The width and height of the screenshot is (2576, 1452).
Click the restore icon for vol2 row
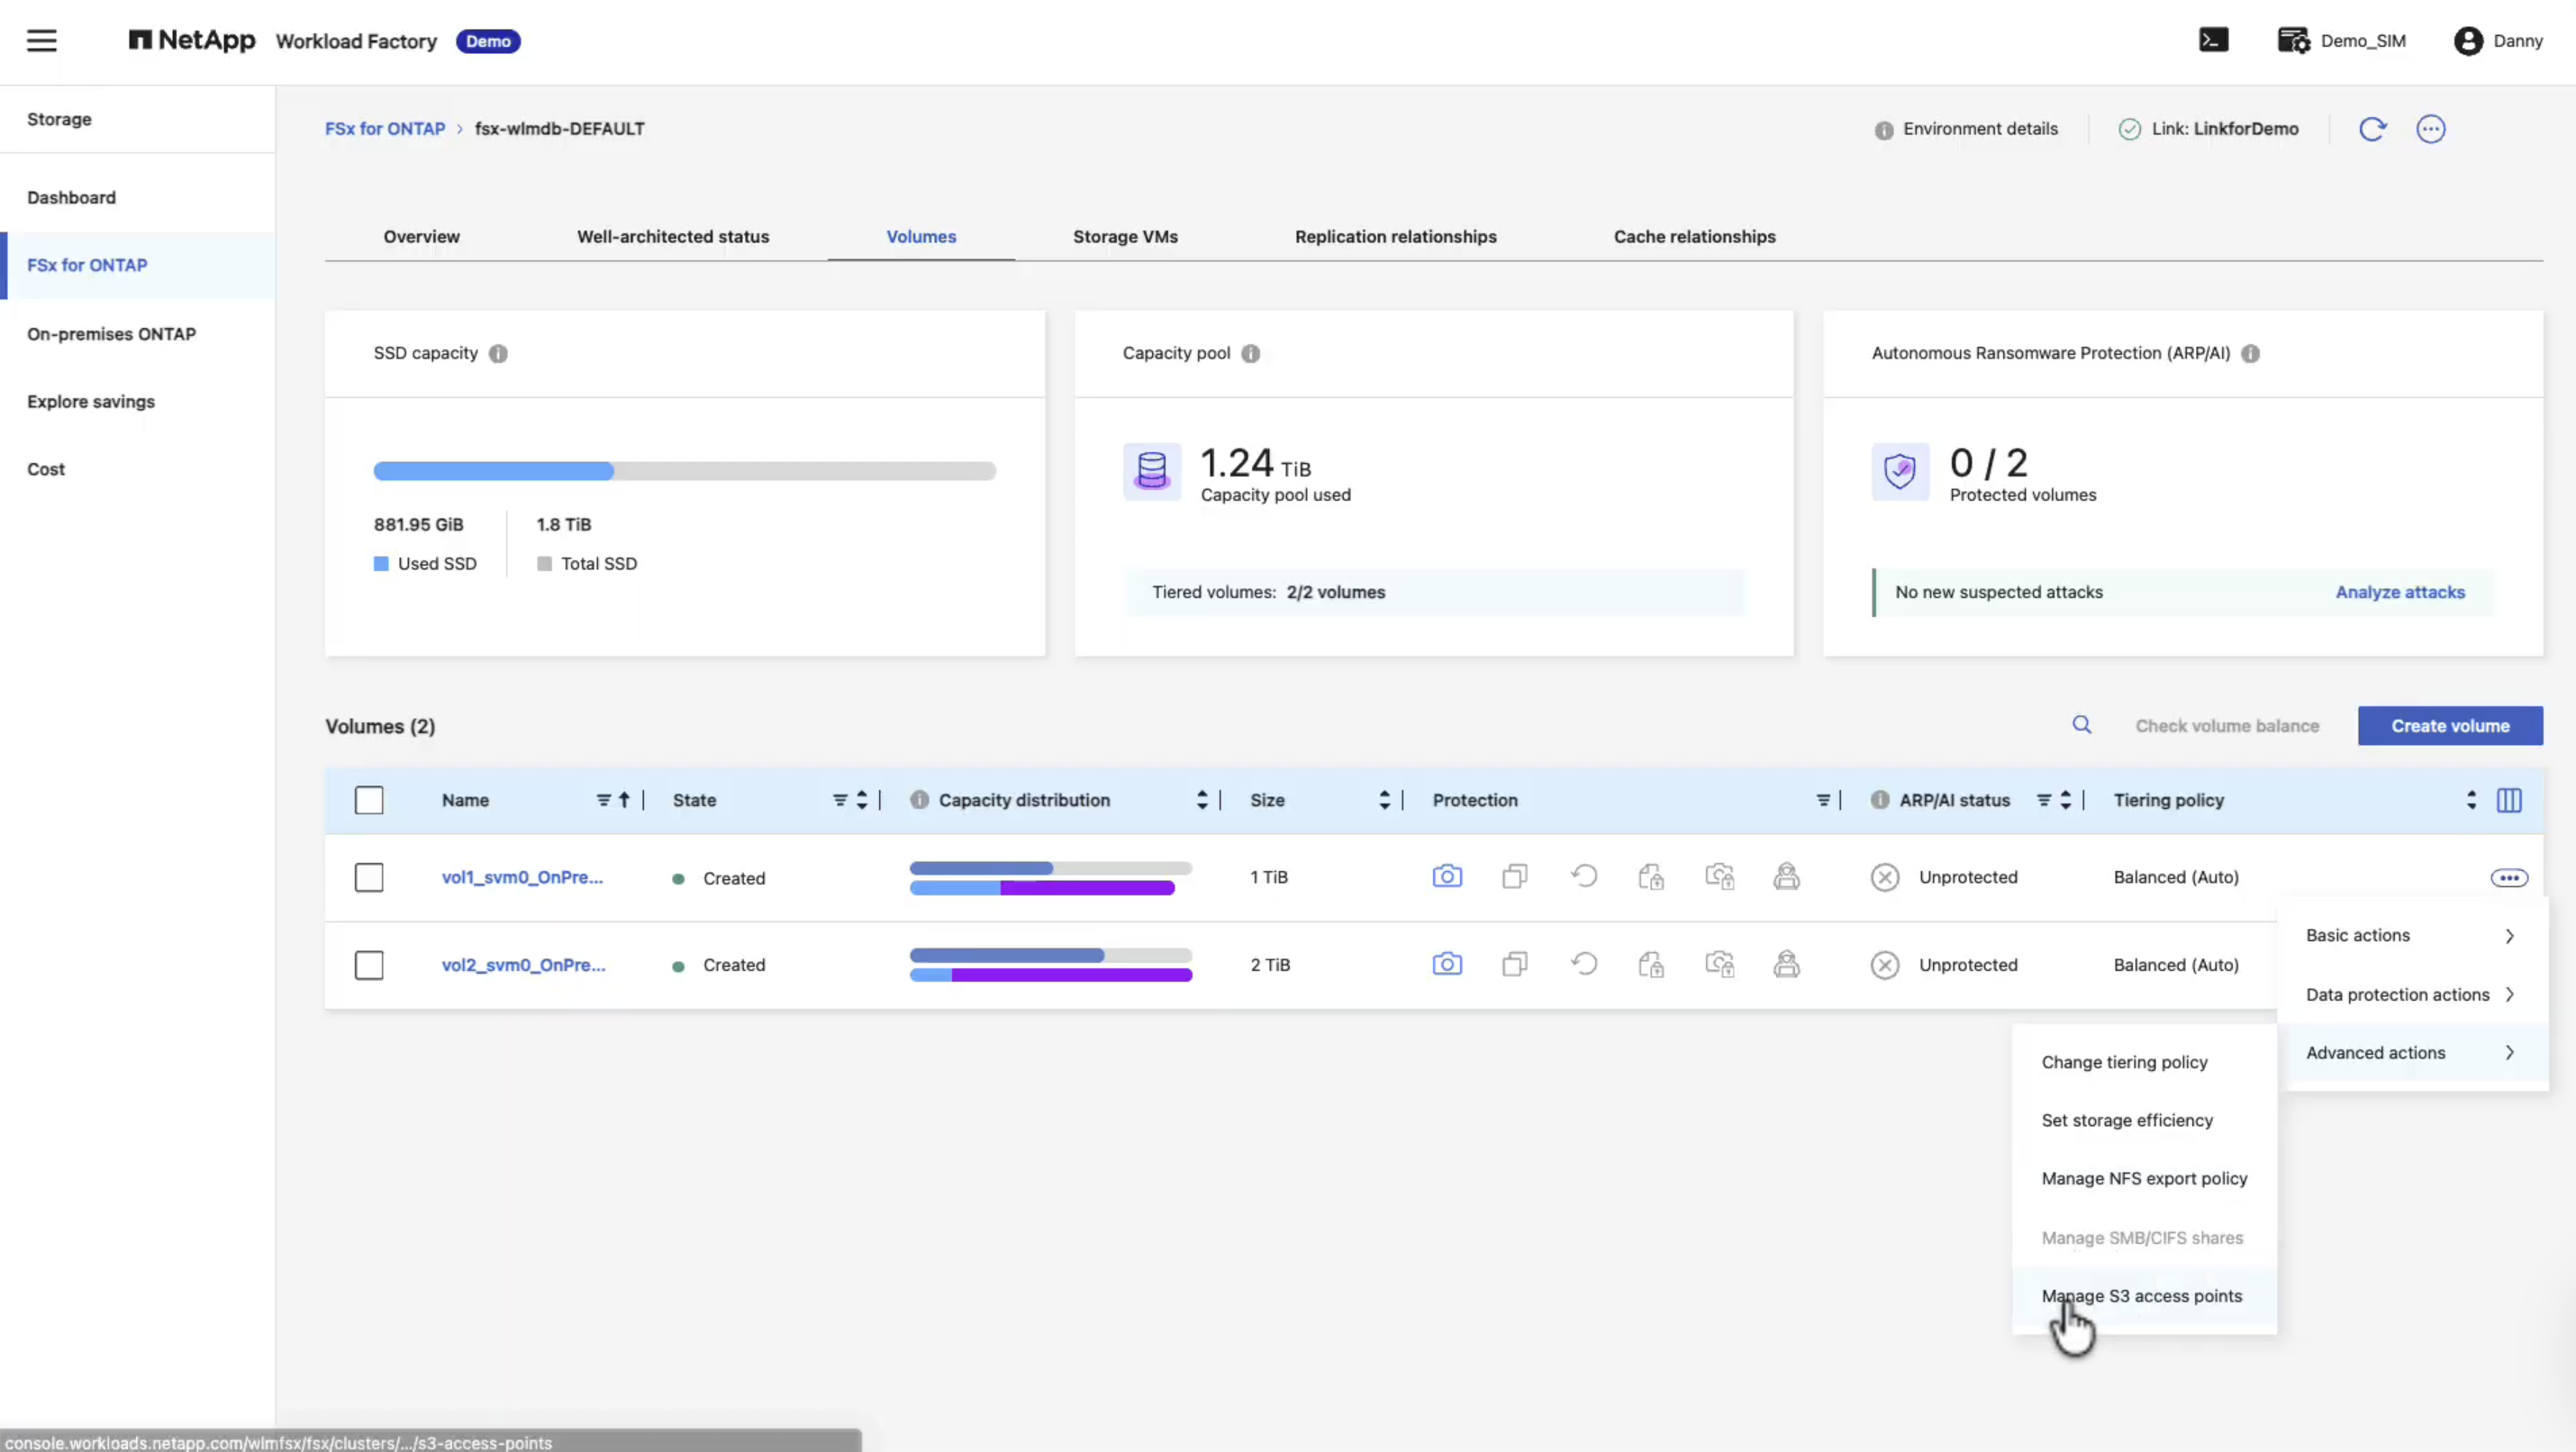coord(1583,964)
